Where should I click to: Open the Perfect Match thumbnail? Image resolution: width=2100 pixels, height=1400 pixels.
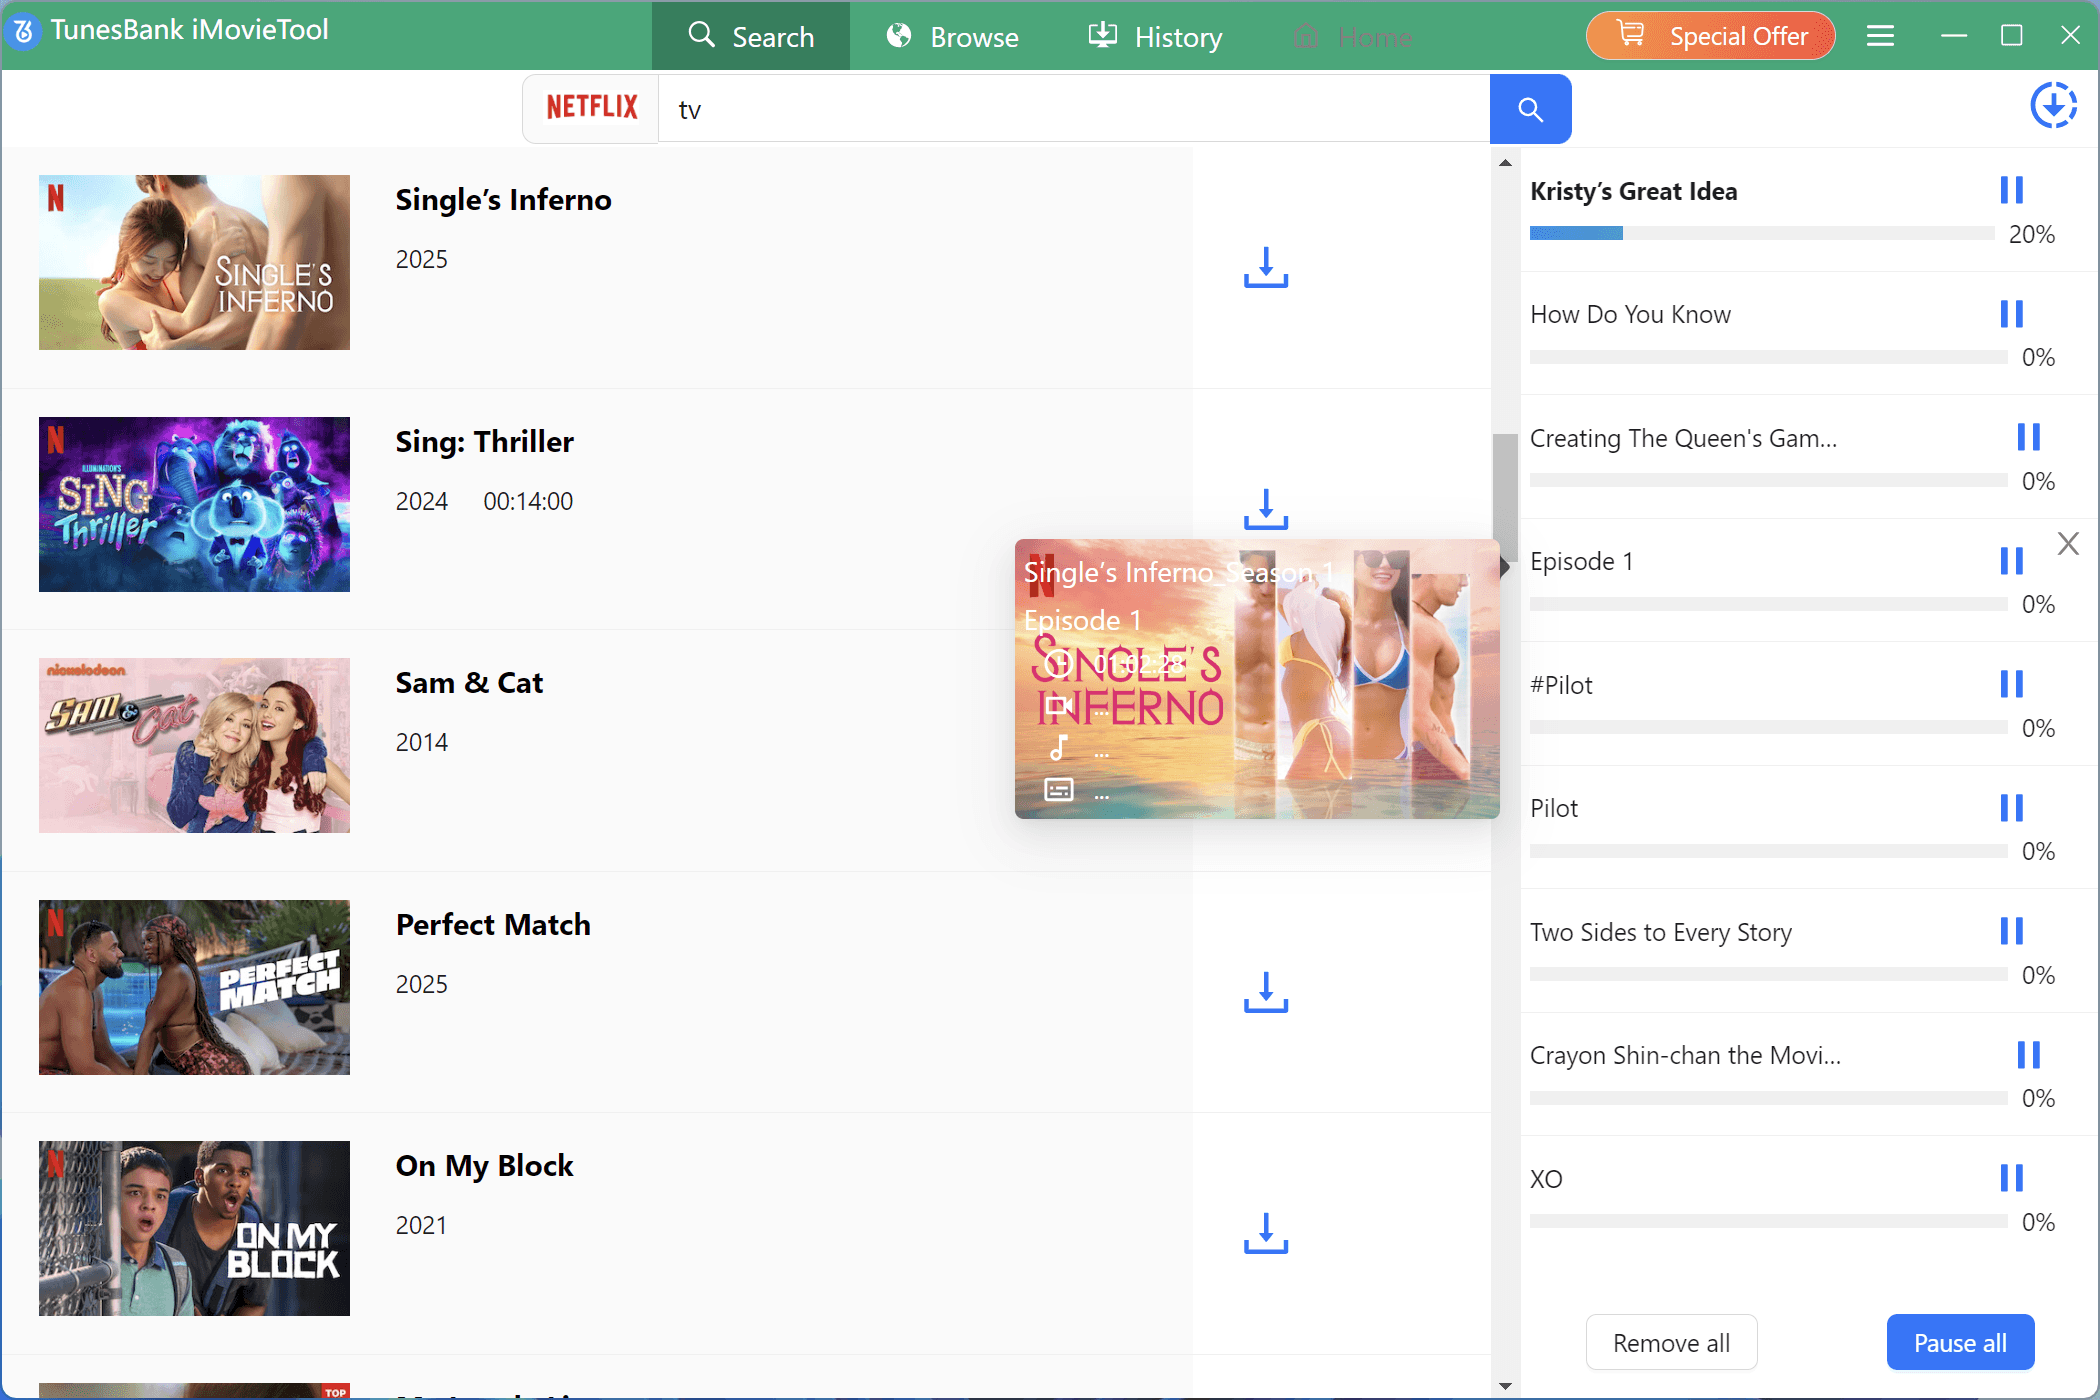(194, 987)
